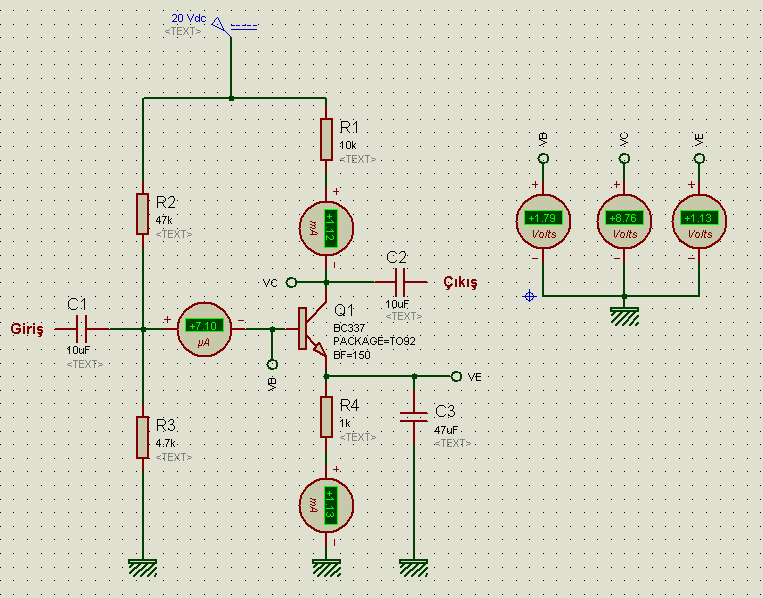The height and width of the screenshot is (598, 763).
Task: Select the C3 47uF bypass capacitor
Action: point(412,415)
